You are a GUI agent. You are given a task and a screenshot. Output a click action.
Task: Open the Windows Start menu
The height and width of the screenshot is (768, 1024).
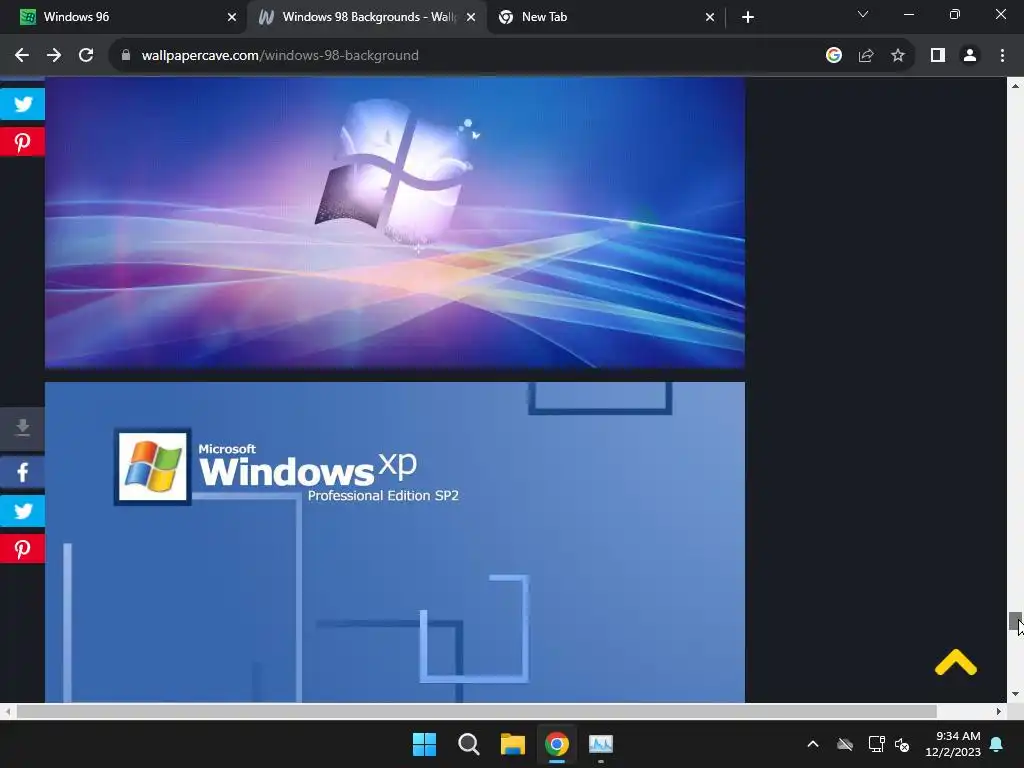pyautogui.click(x=424, y=744)
